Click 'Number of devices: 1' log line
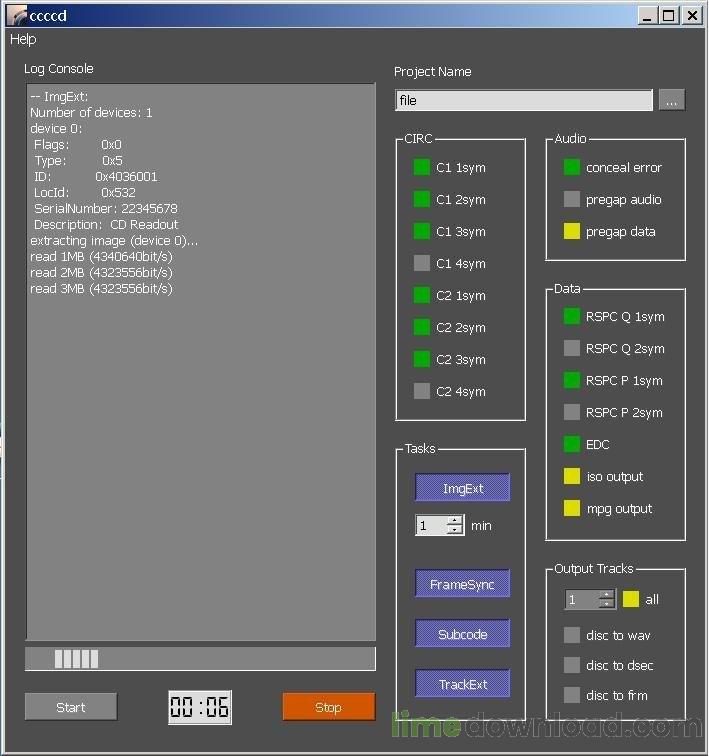709x756 pixels. pyautogui.click(x=91, y=112)
